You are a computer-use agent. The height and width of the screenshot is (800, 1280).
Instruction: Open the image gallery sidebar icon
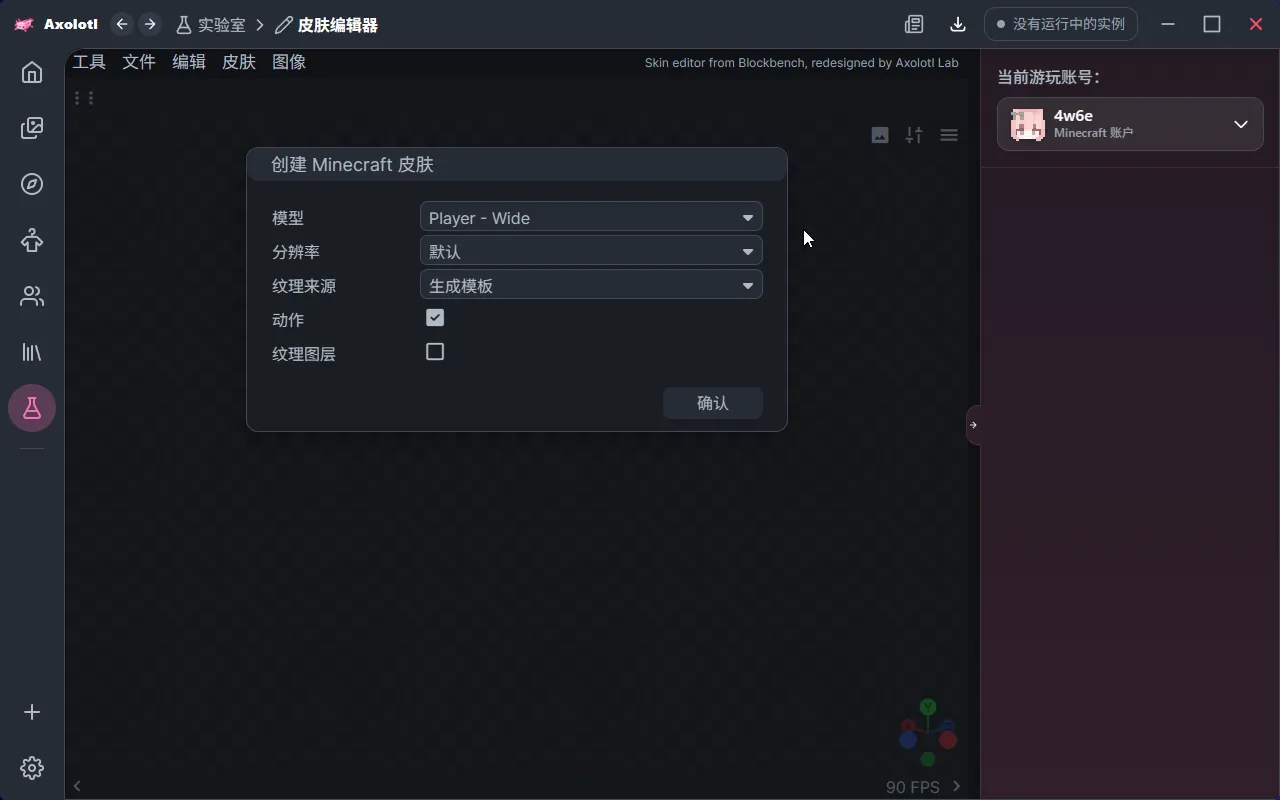coord(32,128)
